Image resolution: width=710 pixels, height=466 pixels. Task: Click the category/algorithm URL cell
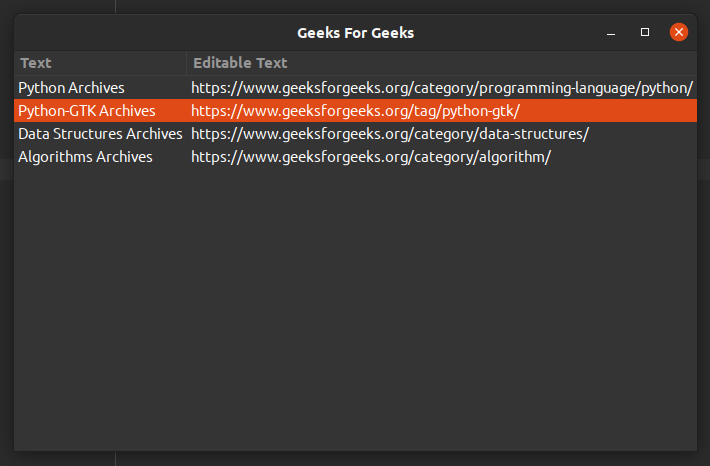[x=371, y=157]
